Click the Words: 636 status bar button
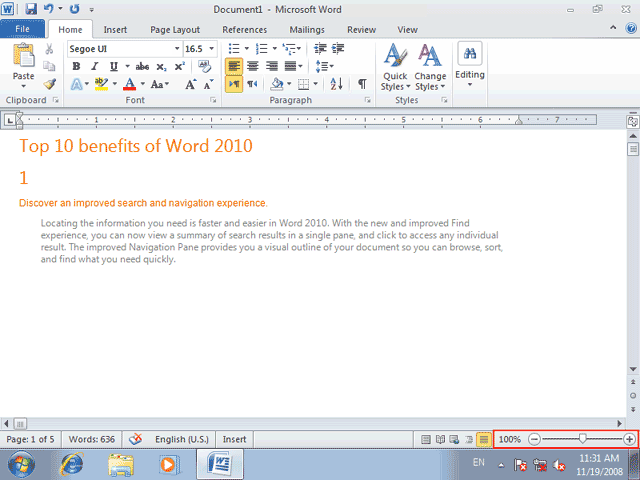The image size is (640, 480). click(x=91, y=440)
